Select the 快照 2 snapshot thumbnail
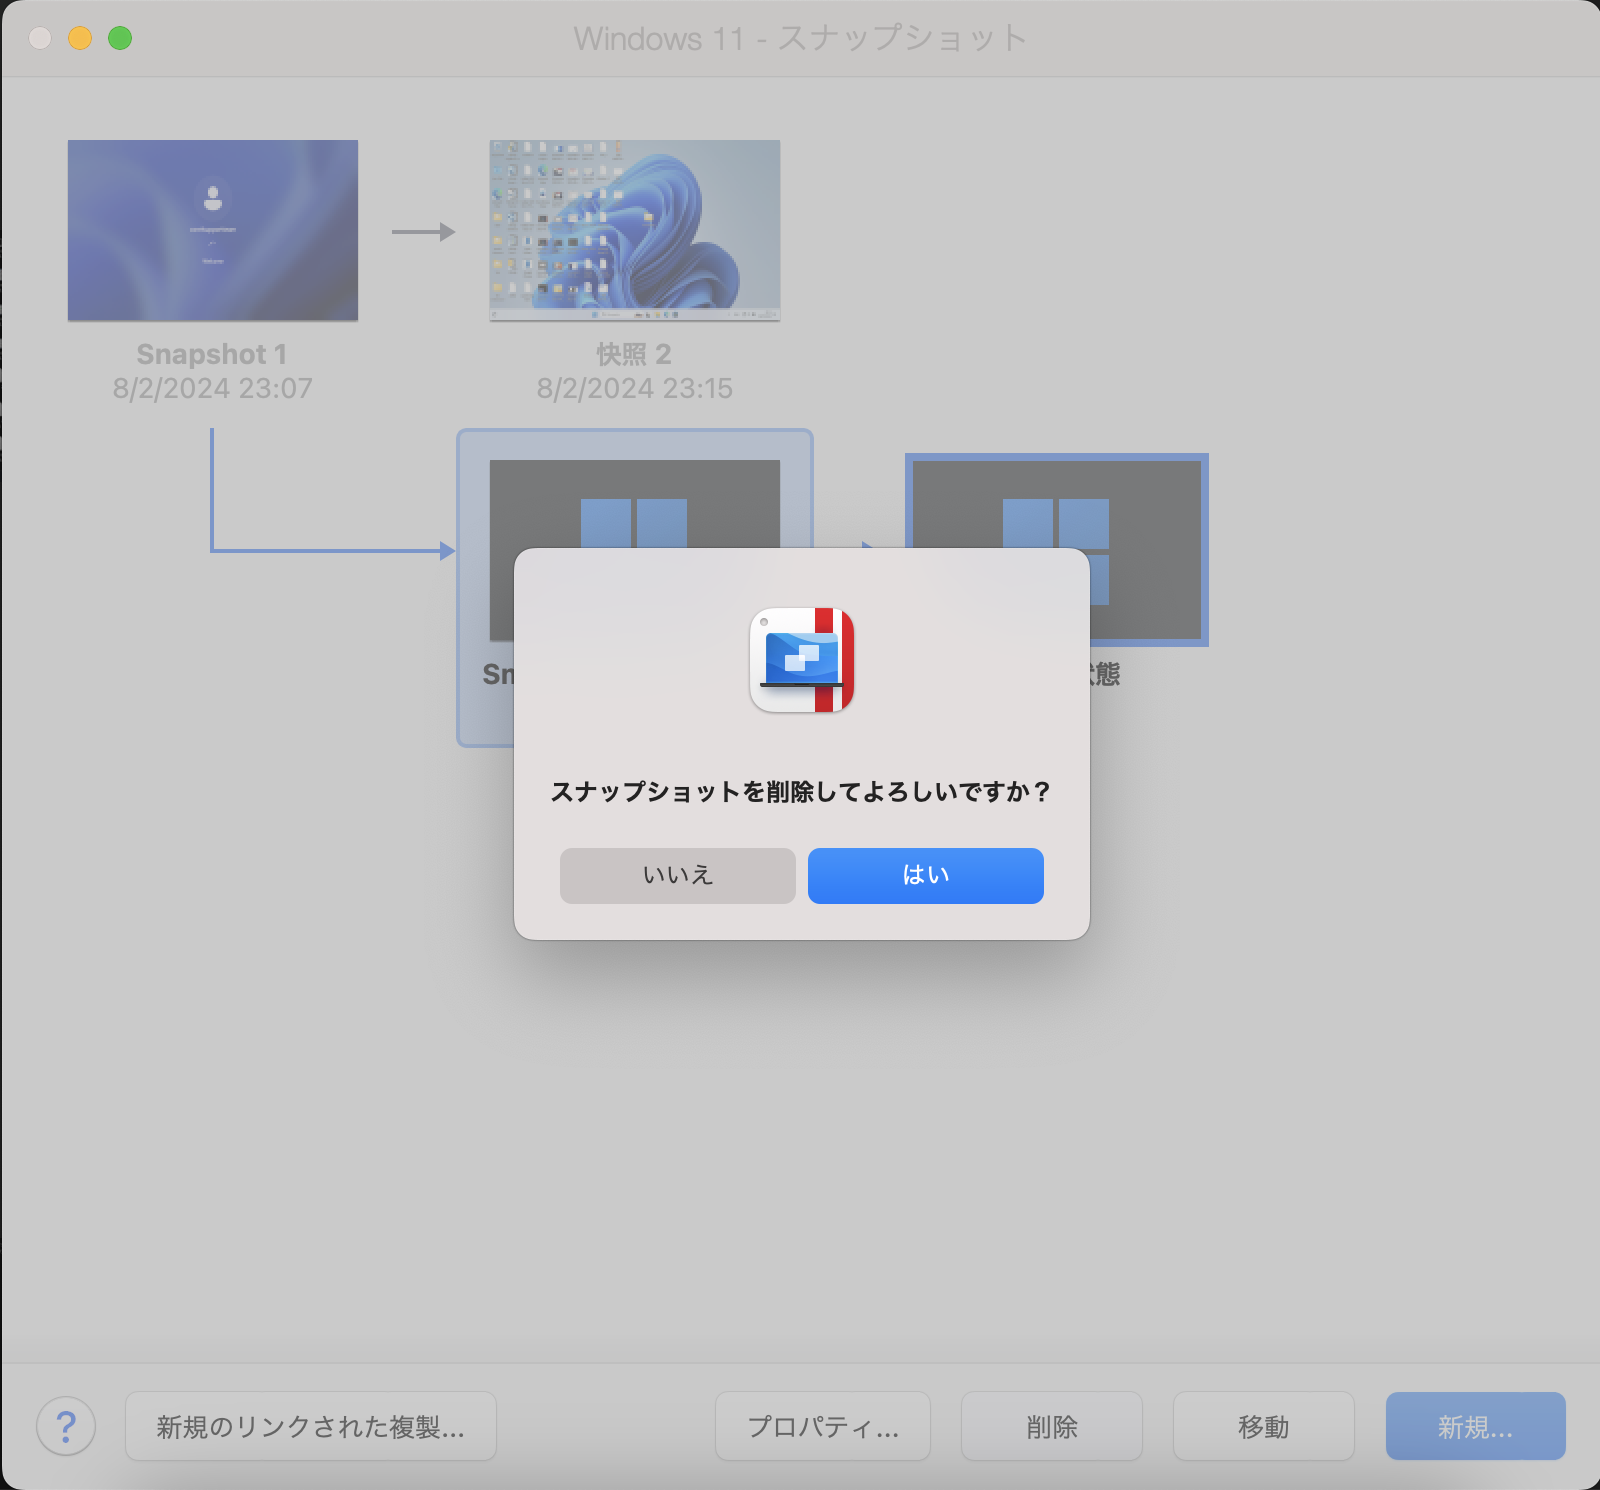This screenshot has width=1600, height=1490. click(x=634, y=230)
